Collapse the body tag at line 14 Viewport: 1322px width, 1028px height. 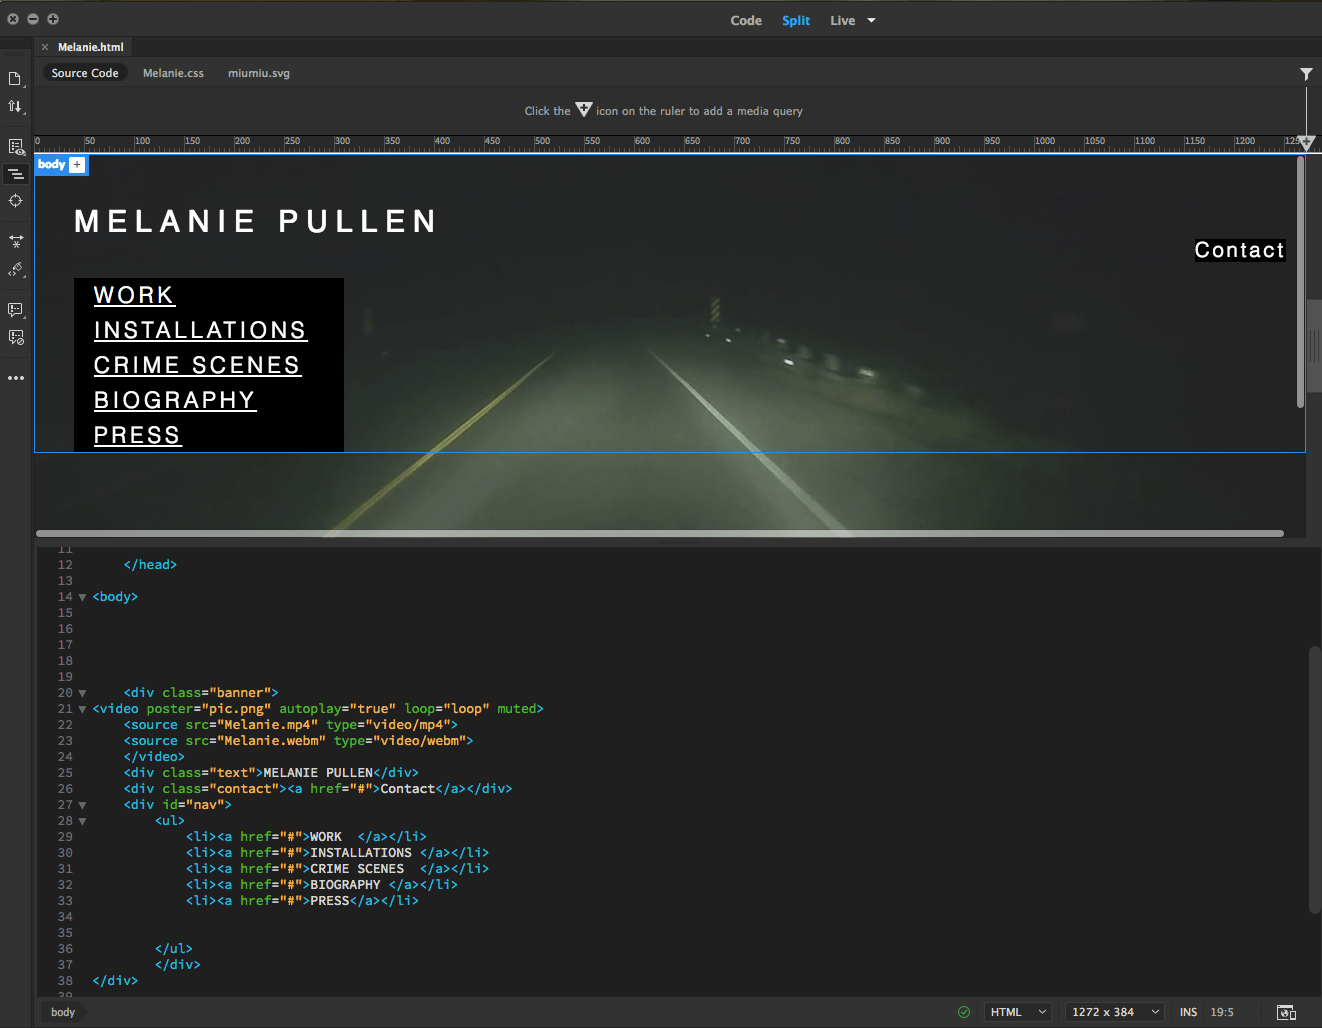[82, 597]
